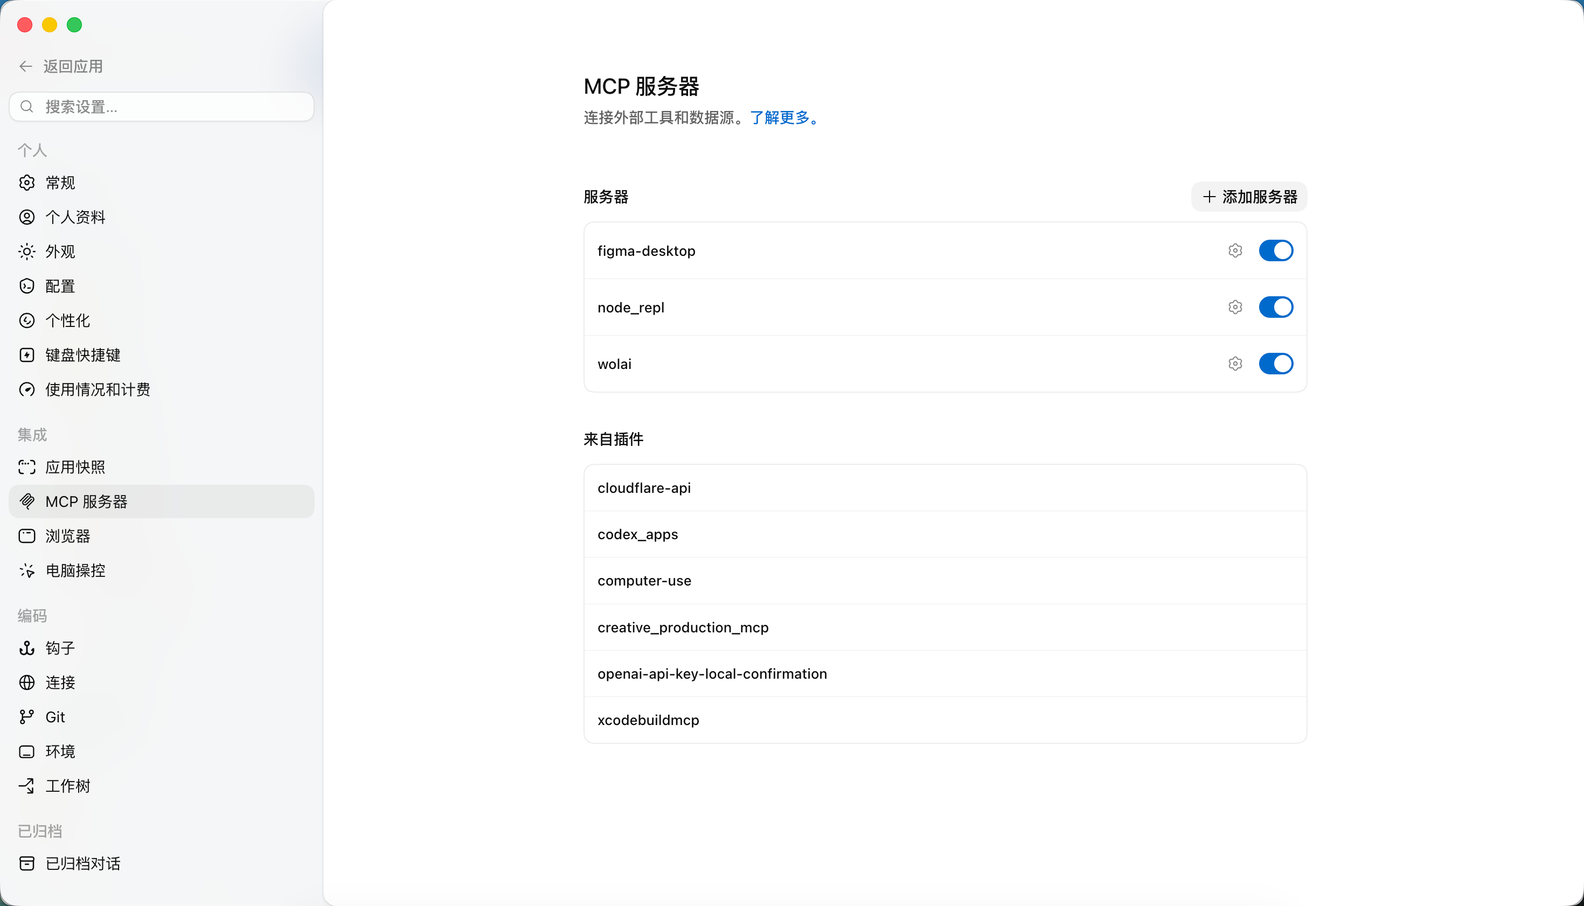
Task: Click the Git branch icon
Action: pos(27,717)
